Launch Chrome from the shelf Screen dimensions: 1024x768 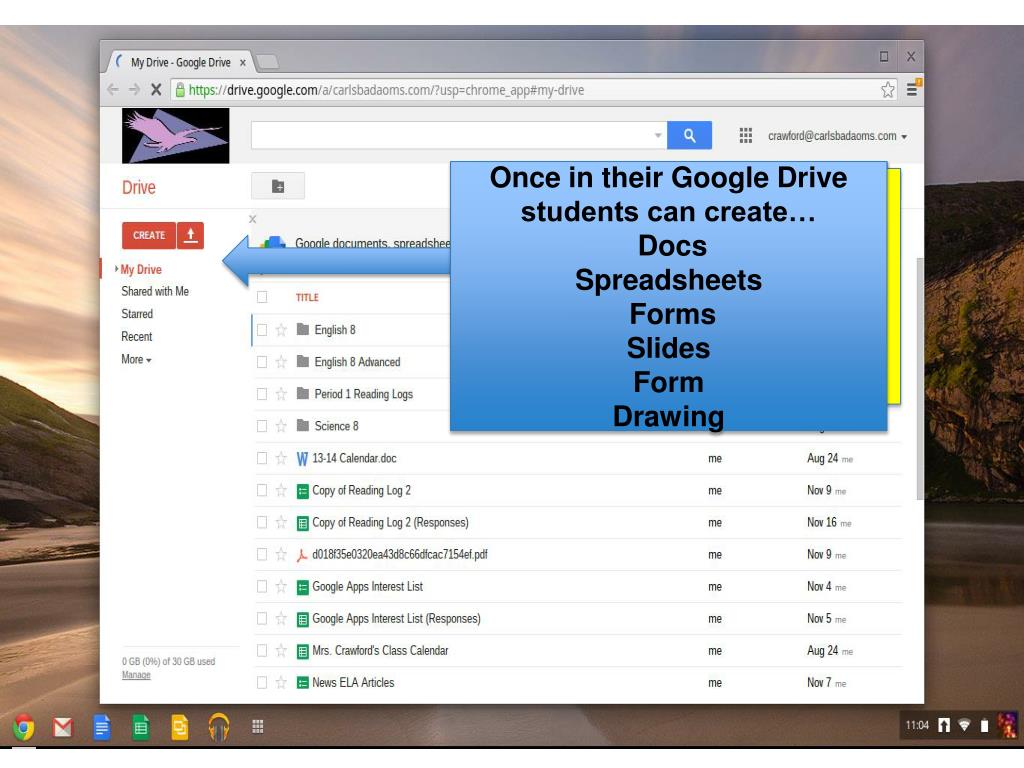coord(24,727)
